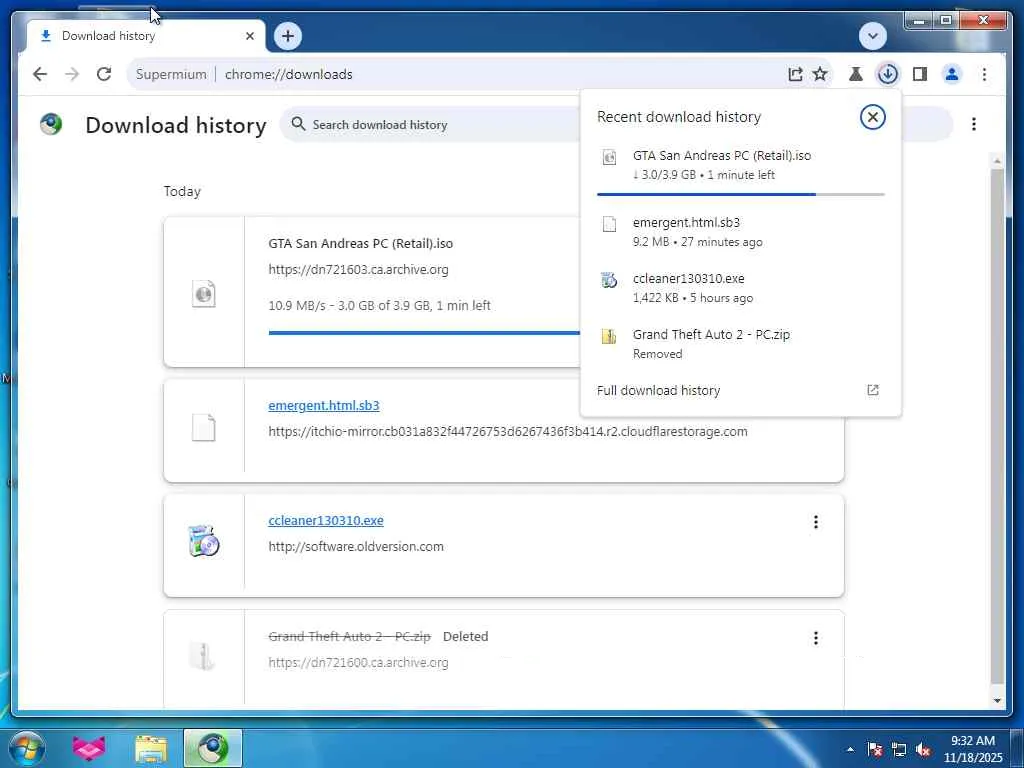Click the ccleaner installer file icon on page
This screenshot has height=768, width=1024.
203,541
